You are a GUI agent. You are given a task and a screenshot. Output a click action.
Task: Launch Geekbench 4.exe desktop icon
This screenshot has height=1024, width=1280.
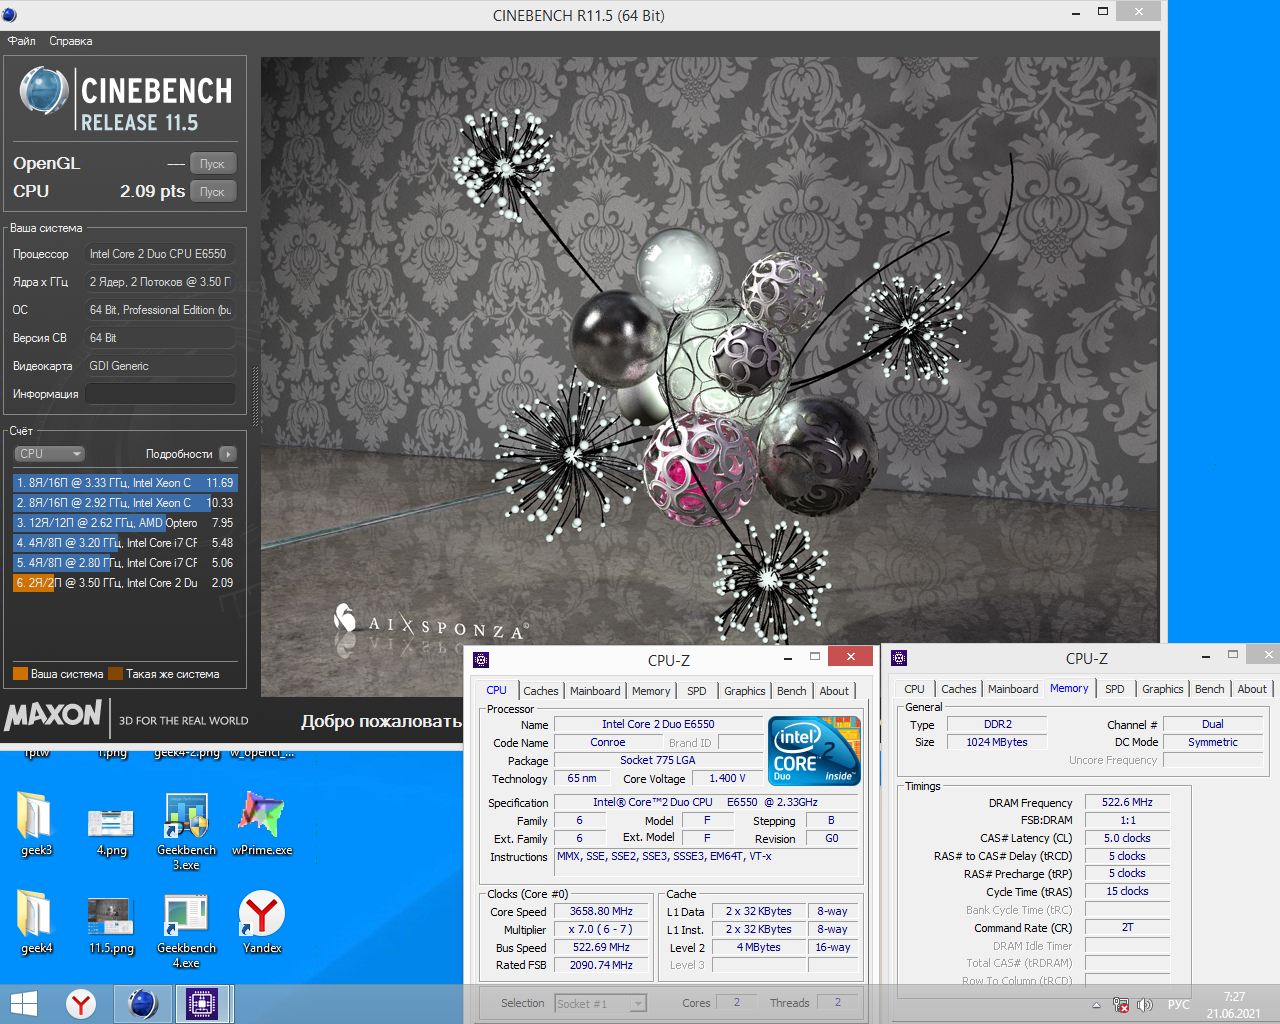click(x=186, y=929)
